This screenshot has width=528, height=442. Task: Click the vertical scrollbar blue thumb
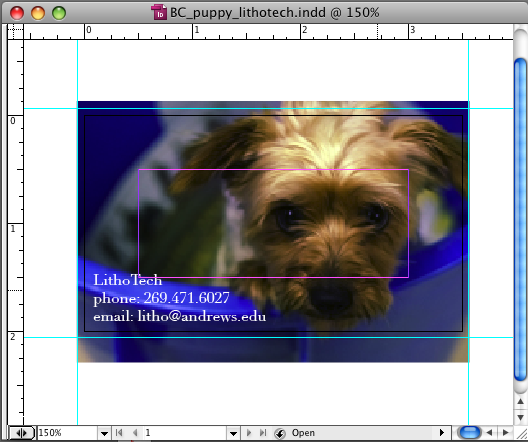tap(521, 220)
